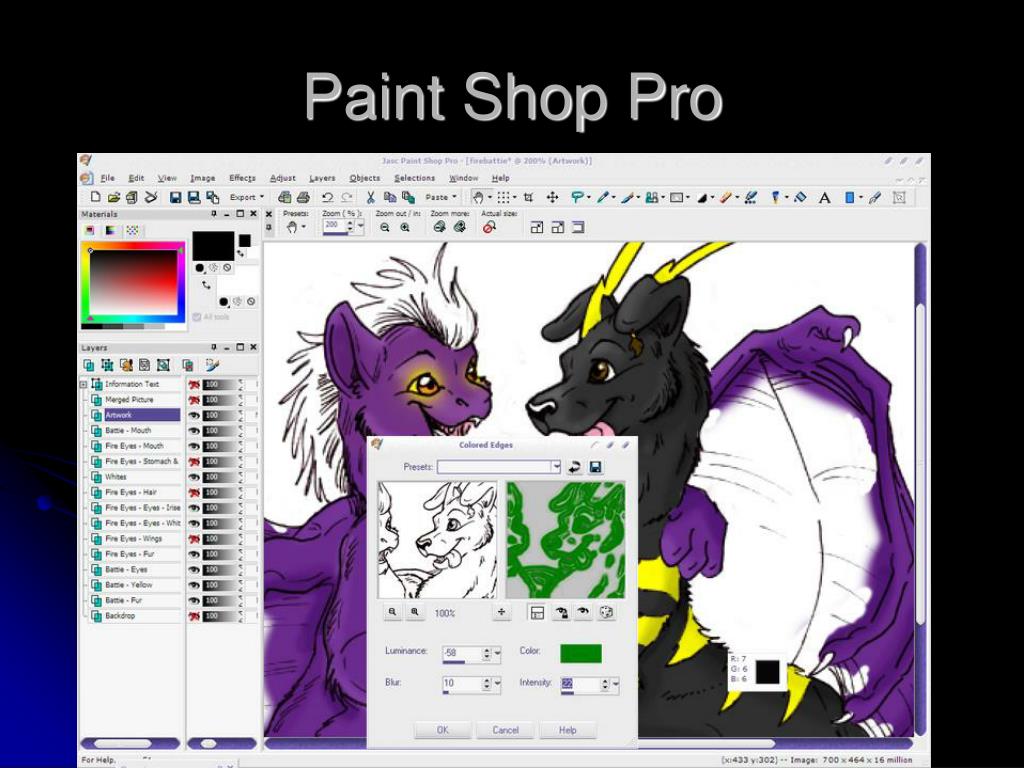Click the save preset floppy icon in dialog
This screenshot has height=768, width=1024.
[x=595, y=467]
